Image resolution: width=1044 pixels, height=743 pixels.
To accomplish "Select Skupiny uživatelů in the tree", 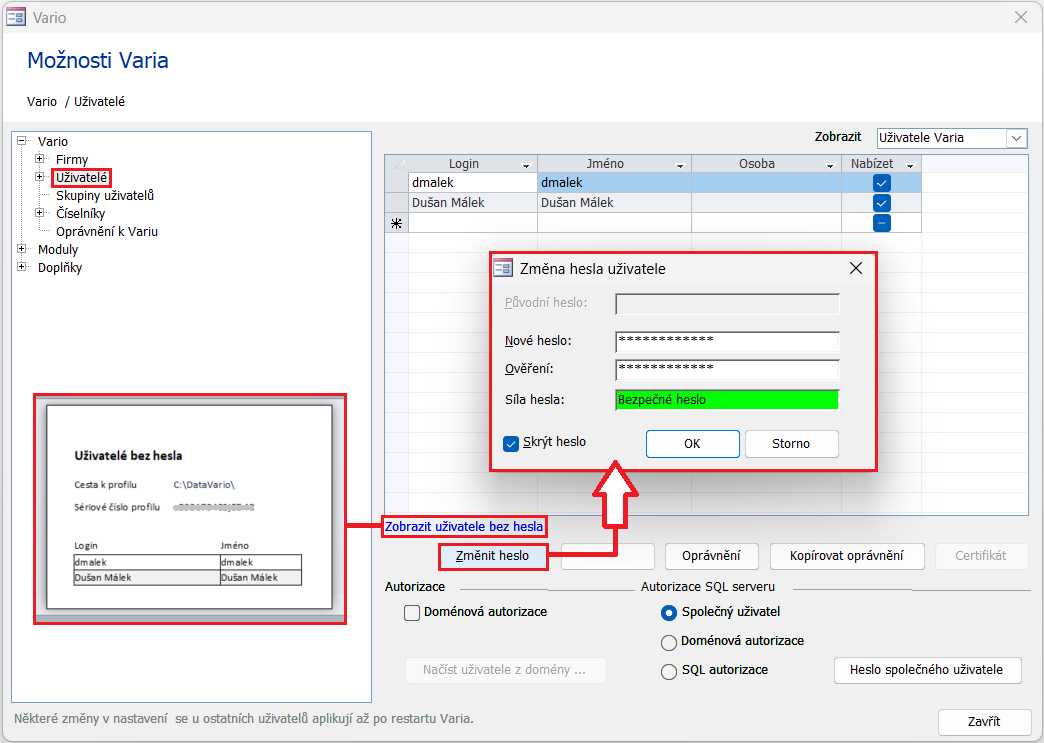I will (x=105, y=196).
